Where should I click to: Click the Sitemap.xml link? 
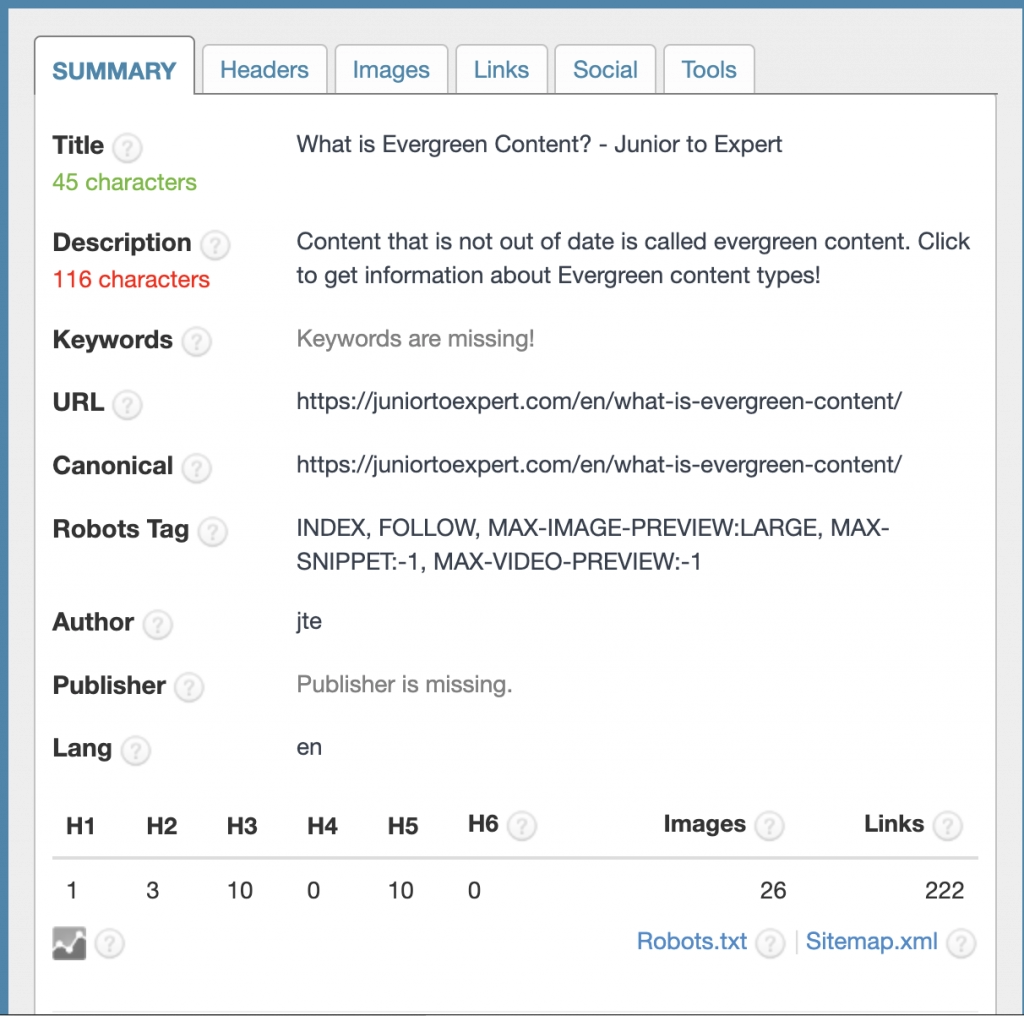(871, 941)
